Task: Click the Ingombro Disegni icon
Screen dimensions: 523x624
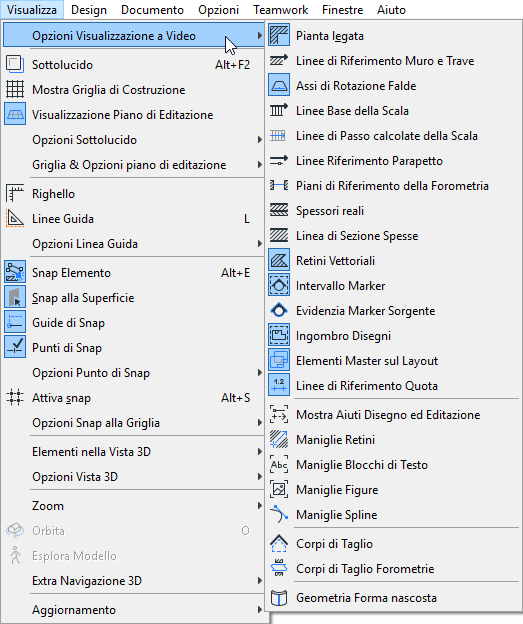Action: 279,335
